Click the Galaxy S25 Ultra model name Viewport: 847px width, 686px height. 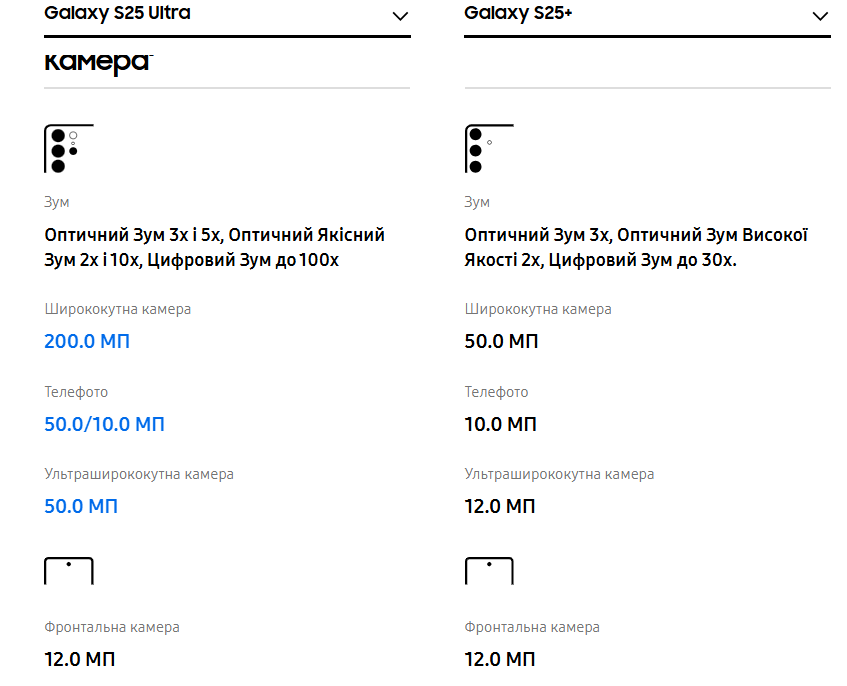coord(117,14)
